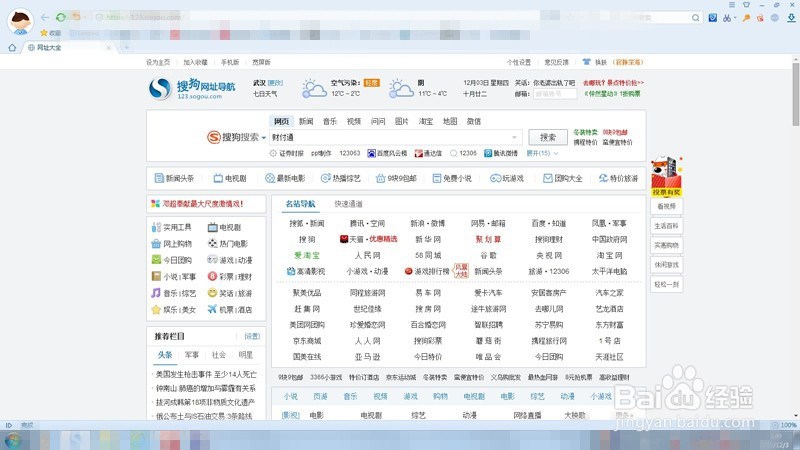Click the favorites star icon
The image size is (800, 450).
pos(44,33)
